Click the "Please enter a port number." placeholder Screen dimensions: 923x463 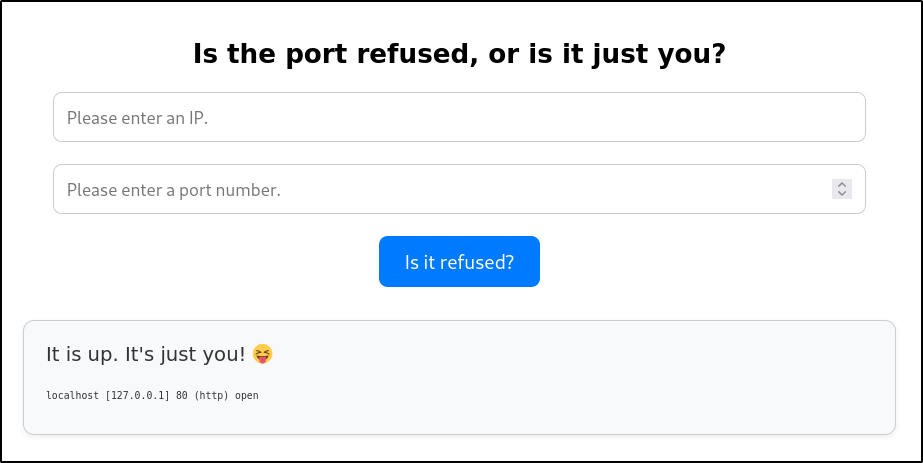click(174, 189)
